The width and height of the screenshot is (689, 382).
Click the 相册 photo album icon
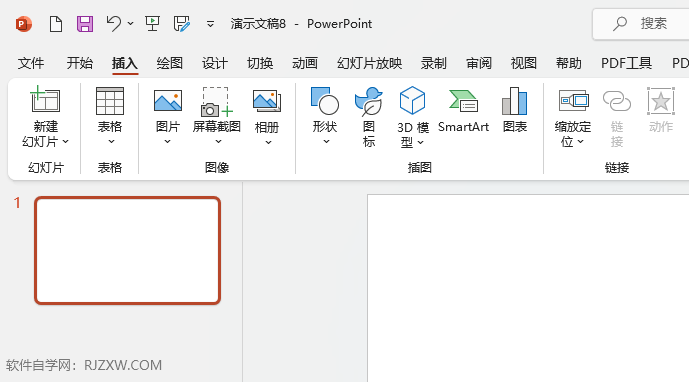click(267, 101)
